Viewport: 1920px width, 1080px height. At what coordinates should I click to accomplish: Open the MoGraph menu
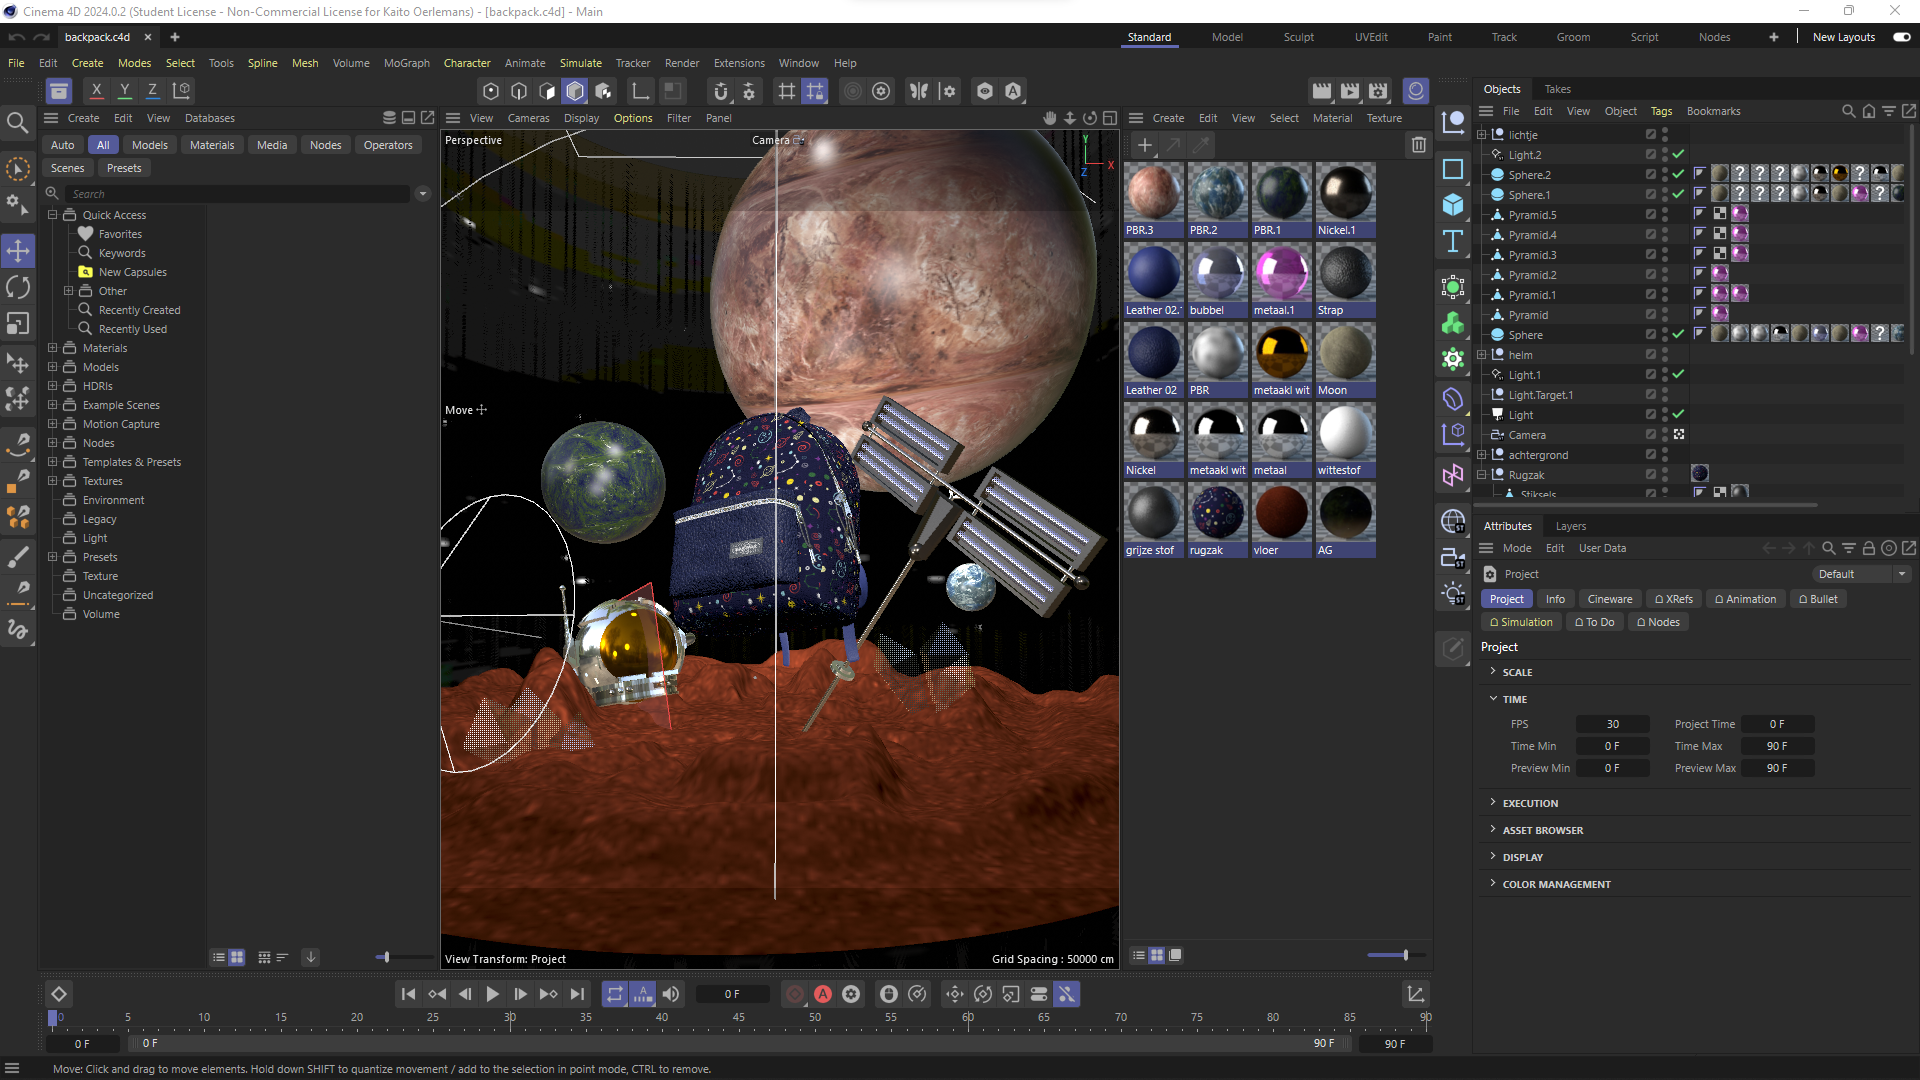pyautogui.click(x=406, y=63)
